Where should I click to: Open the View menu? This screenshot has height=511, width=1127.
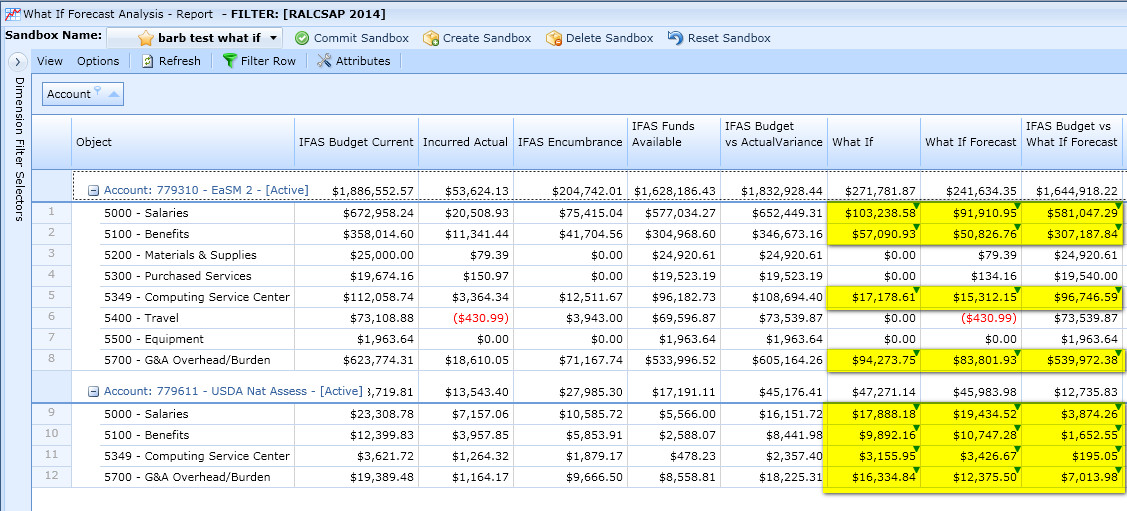click(x=50, y=61)
